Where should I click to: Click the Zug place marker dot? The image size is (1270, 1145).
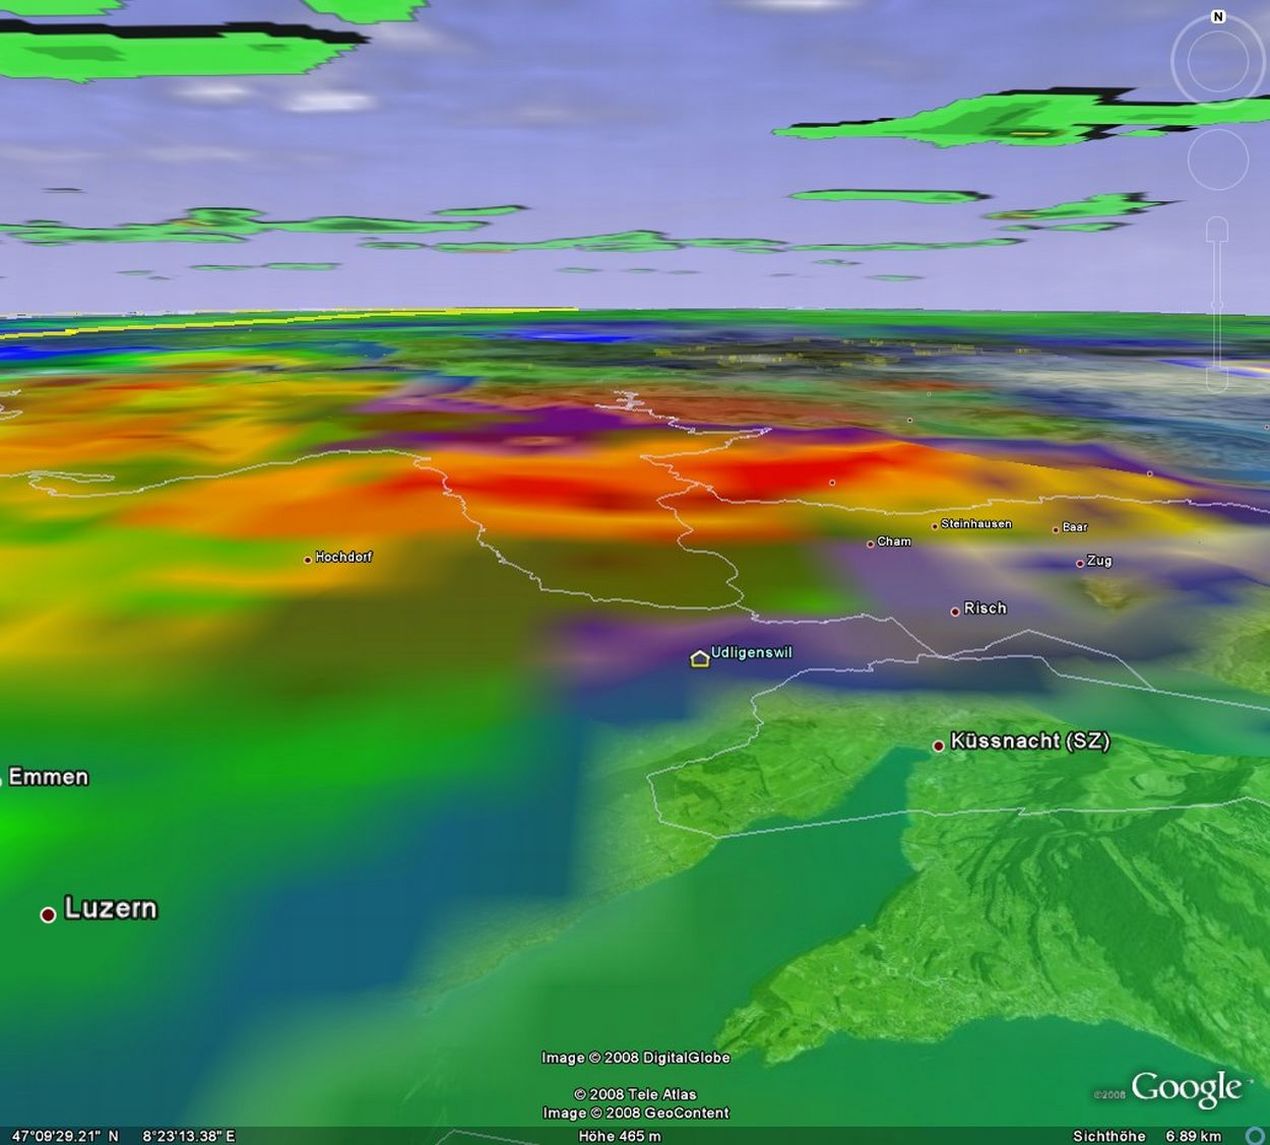click(1080, 564)
